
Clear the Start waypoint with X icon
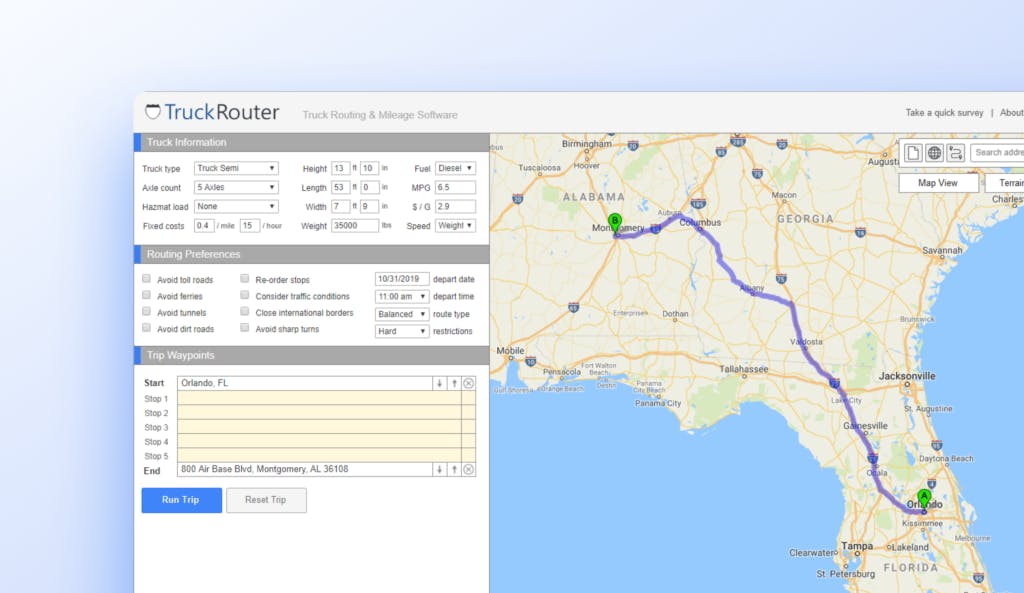(468, 383)
